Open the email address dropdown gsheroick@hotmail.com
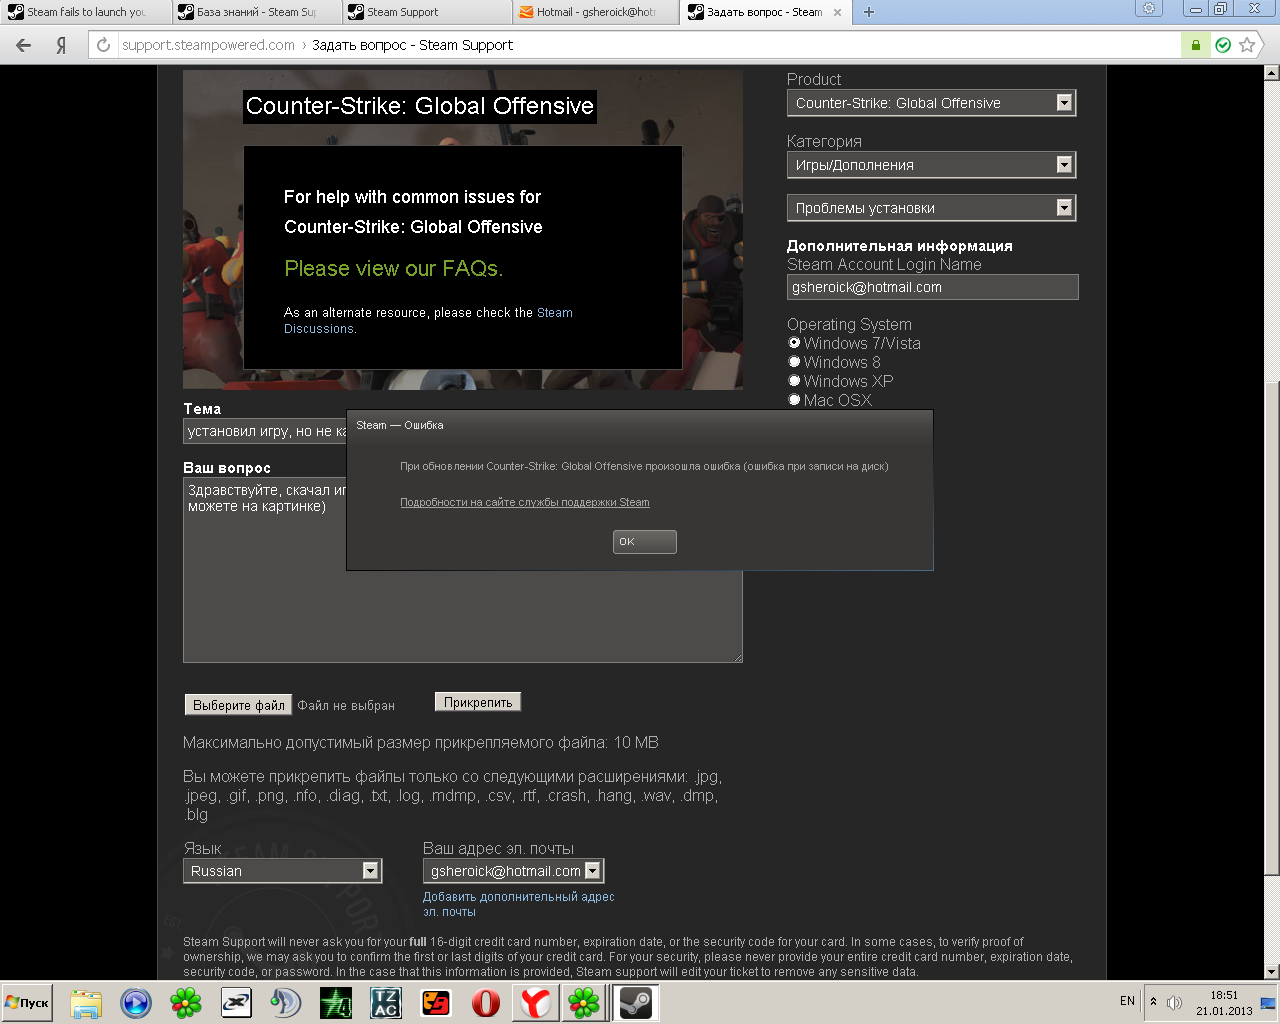Image resolution: width=1280 pixels, height=1024 pixels. click(513, 871)
